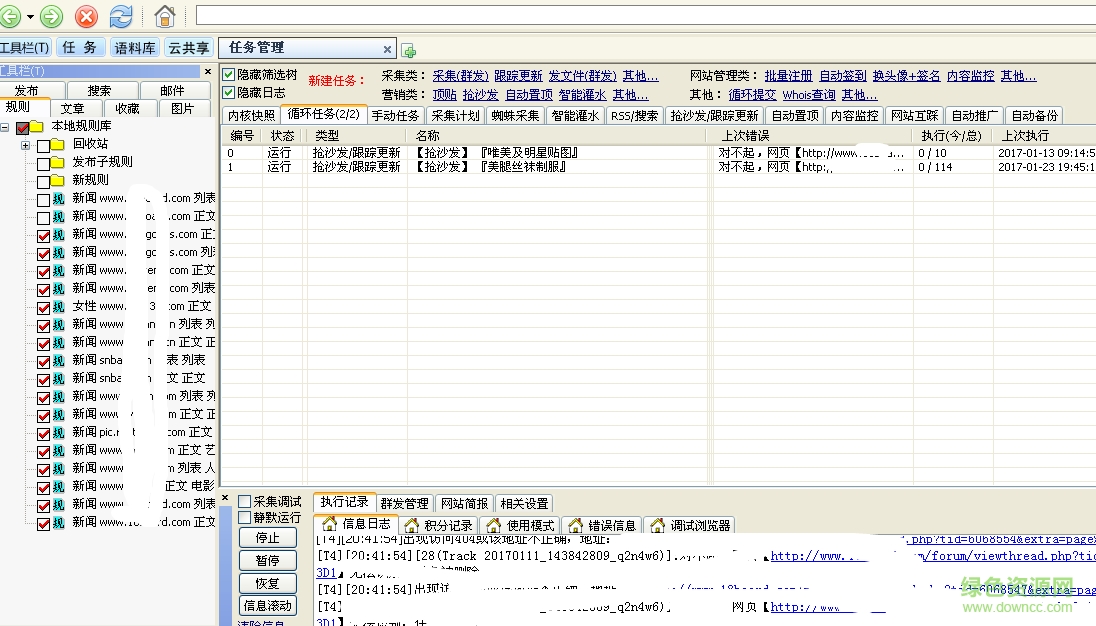
Task: Add new tab with green plus icon
Action: pyautogui.click(x=409, y=51)
